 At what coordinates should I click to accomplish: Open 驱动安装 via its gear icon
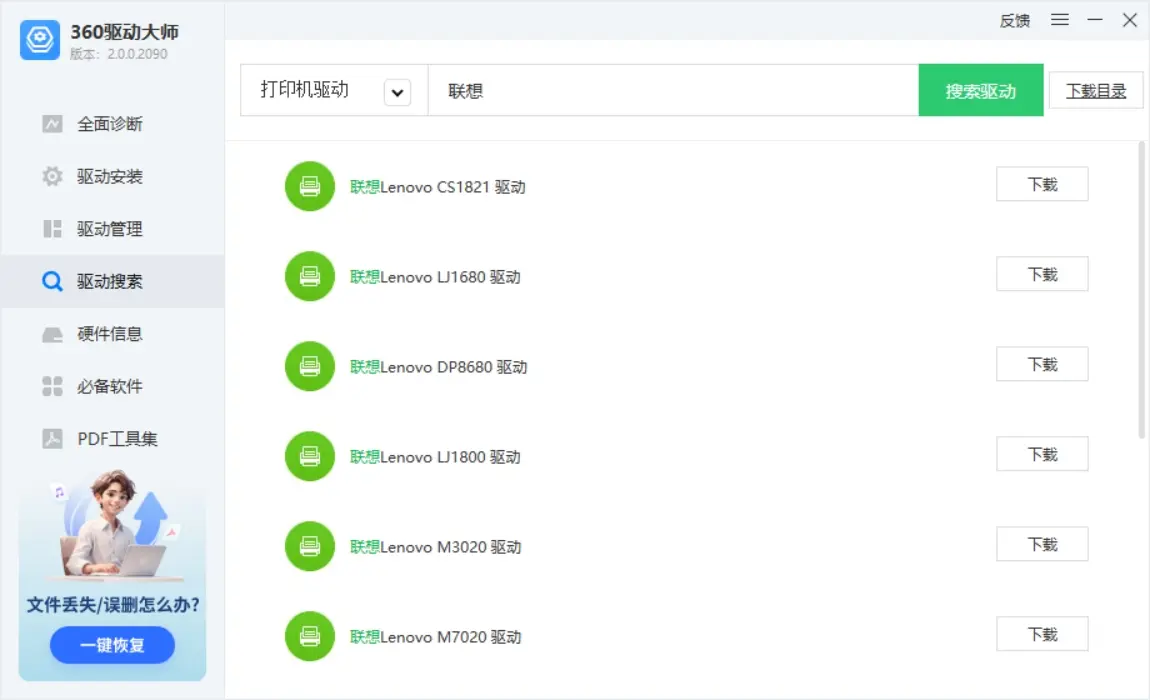pyautogui.click(x=52, y=176)
